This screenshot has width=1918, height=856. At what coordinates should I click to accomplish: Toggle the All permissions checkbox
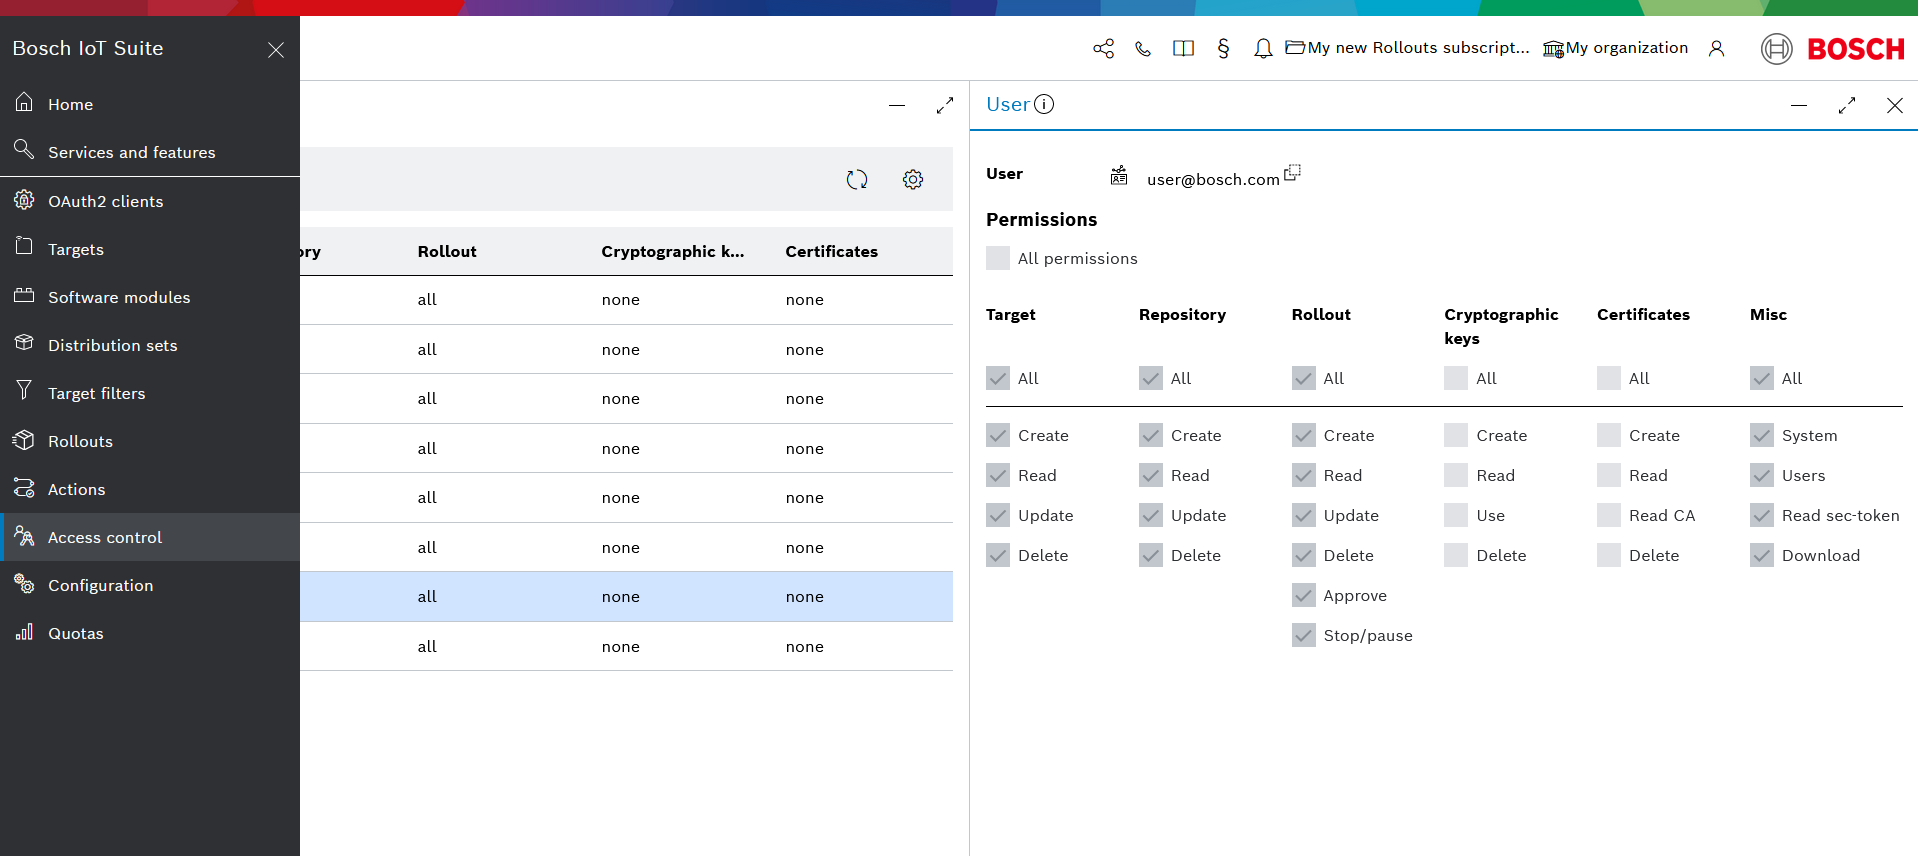point(998,259)
